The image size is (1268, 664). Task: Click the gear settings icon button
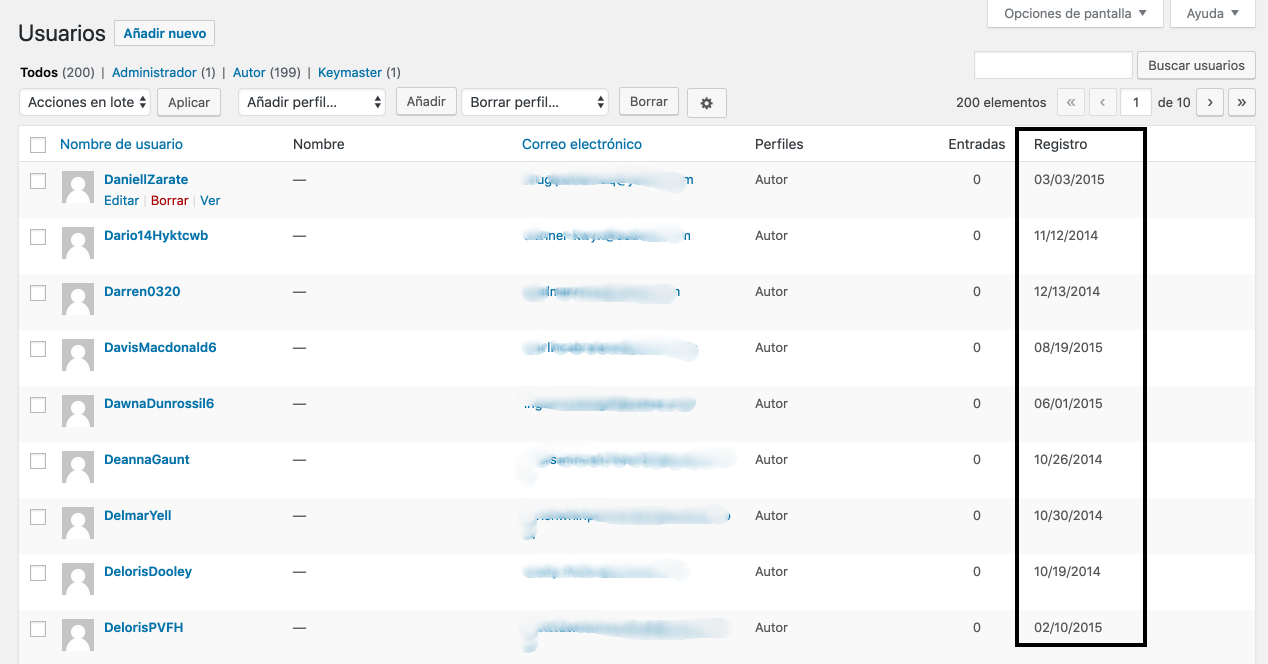pyautogui.click(x=706, y=103)
